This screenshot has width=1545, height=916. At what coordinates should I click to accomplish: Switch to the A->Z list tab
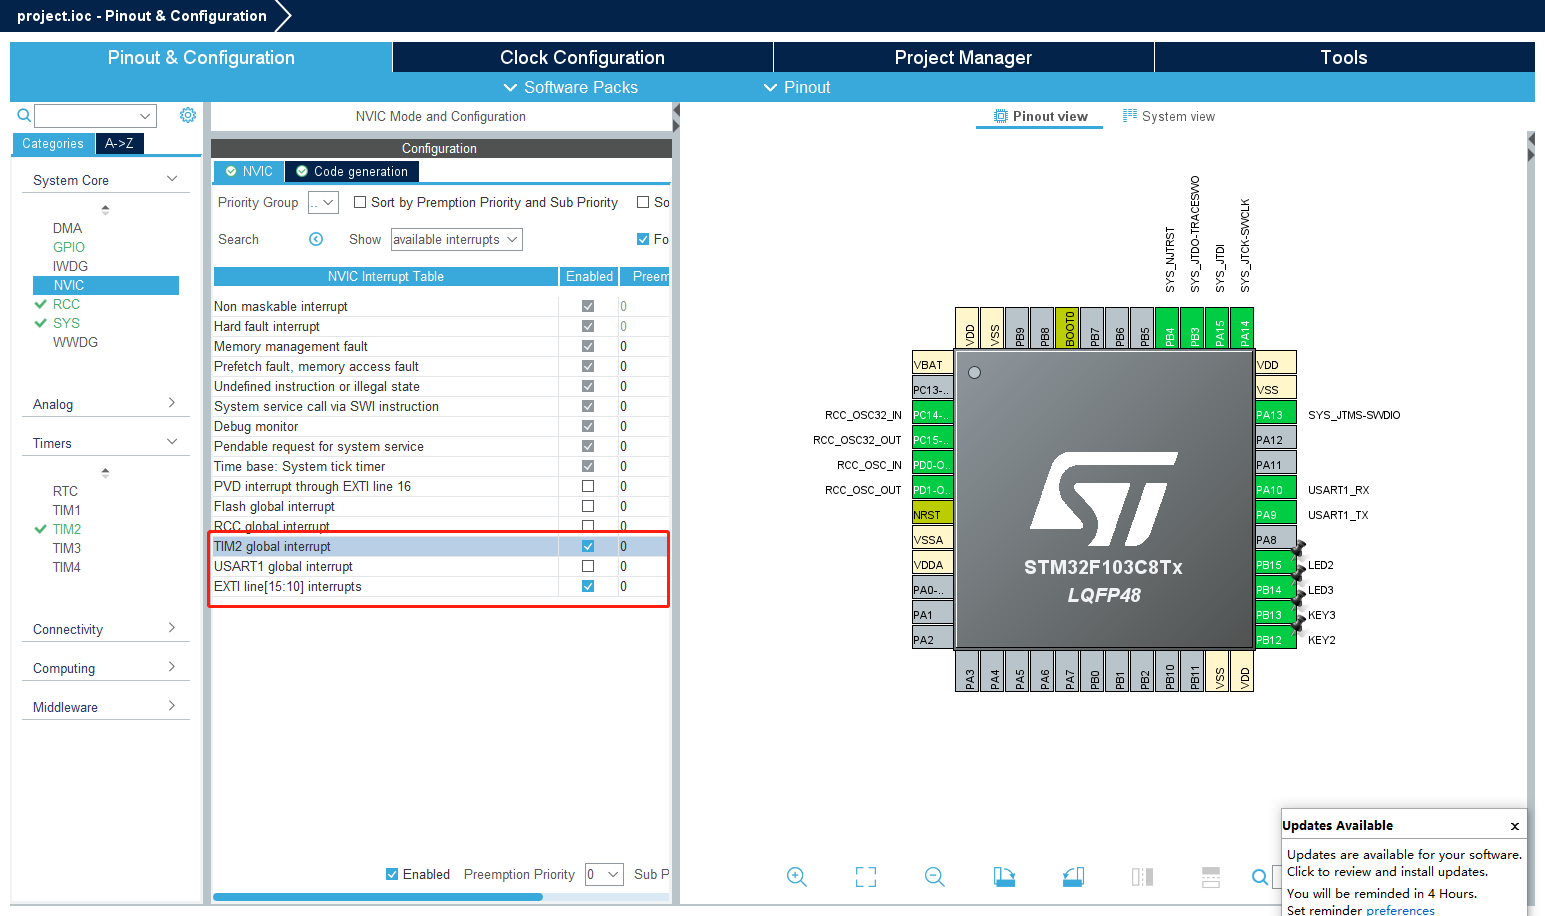point(119,143)
